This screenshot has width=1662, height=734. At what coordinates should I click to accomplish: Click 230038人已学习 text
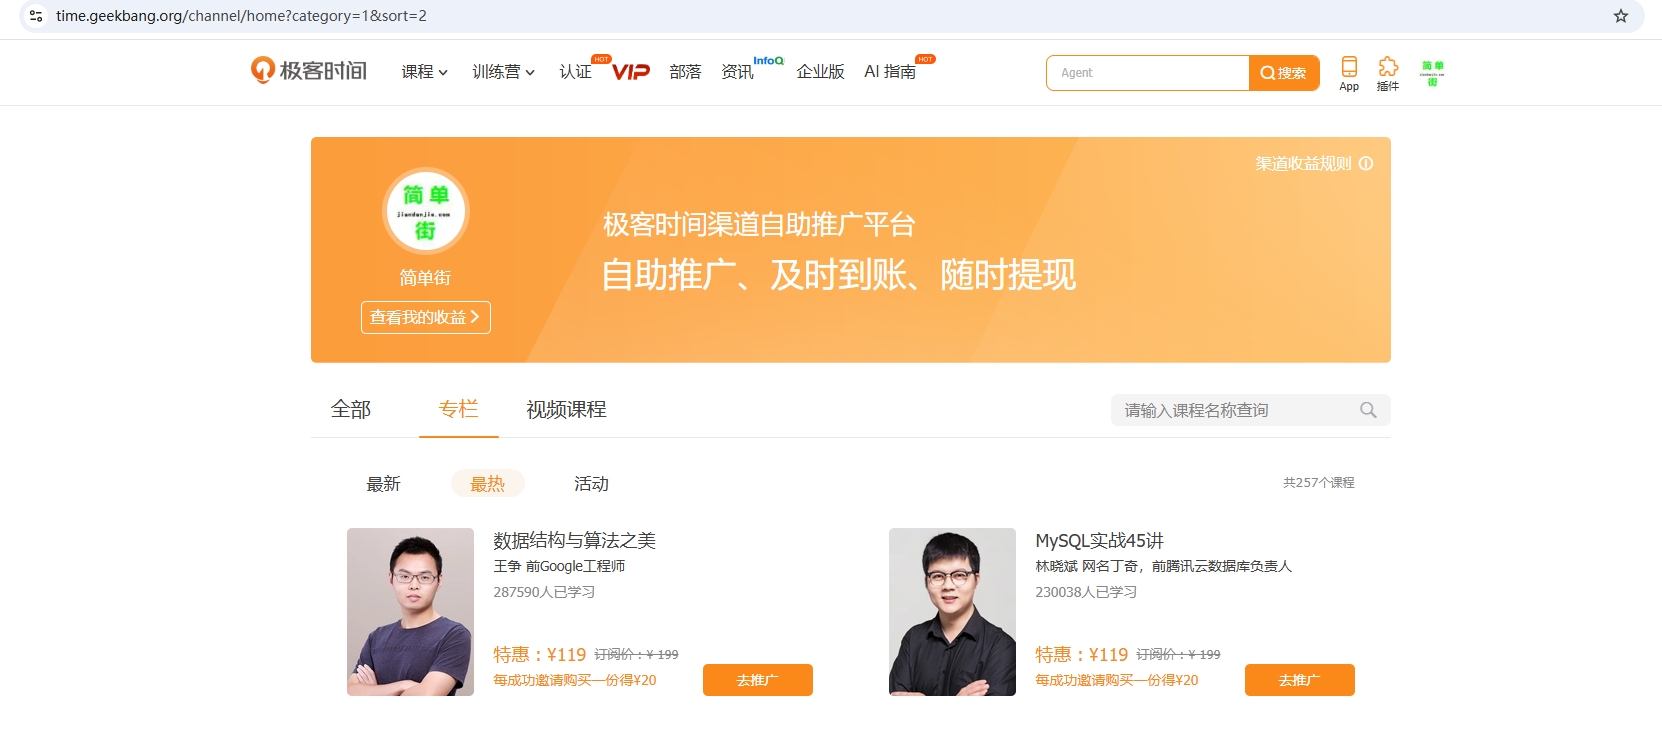pos(1086,592)
